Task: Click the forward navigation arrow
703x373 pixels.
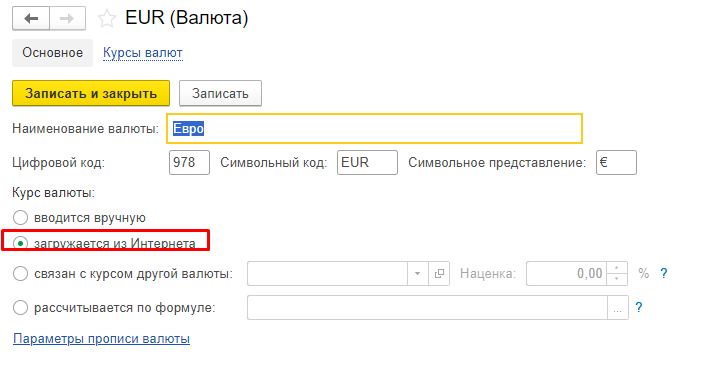Action: tap(67, 19)
